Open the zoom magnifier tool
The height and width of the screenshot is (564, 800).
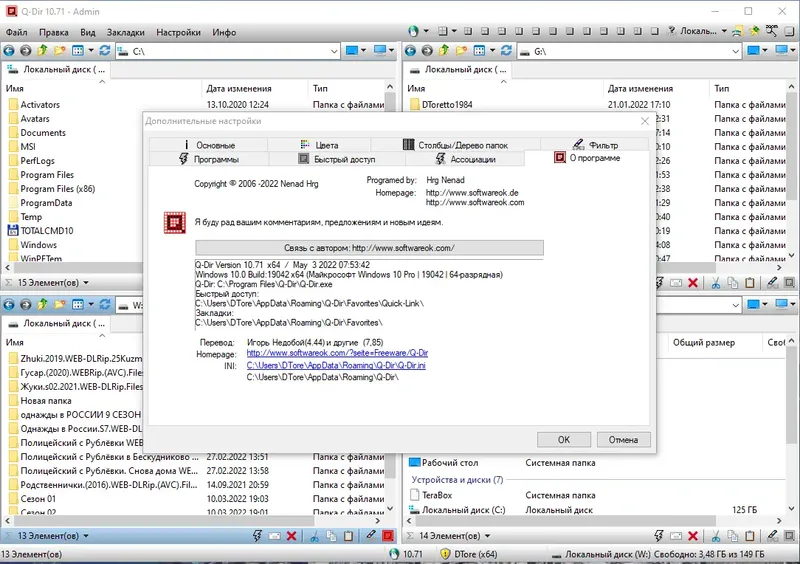pos(771,31)
